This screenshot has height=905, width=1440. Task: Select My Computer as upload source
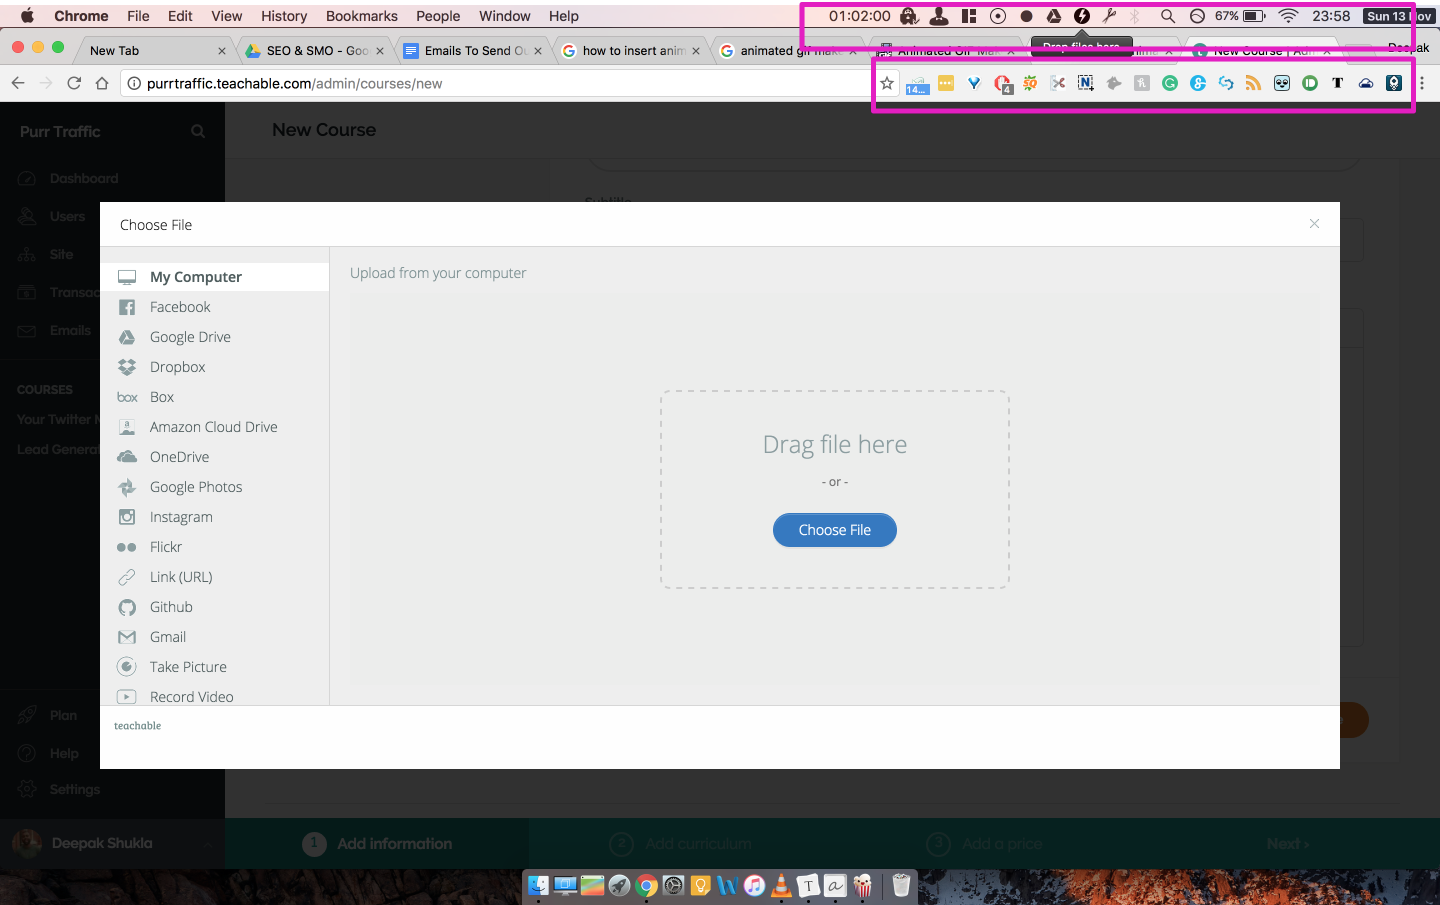215,277
